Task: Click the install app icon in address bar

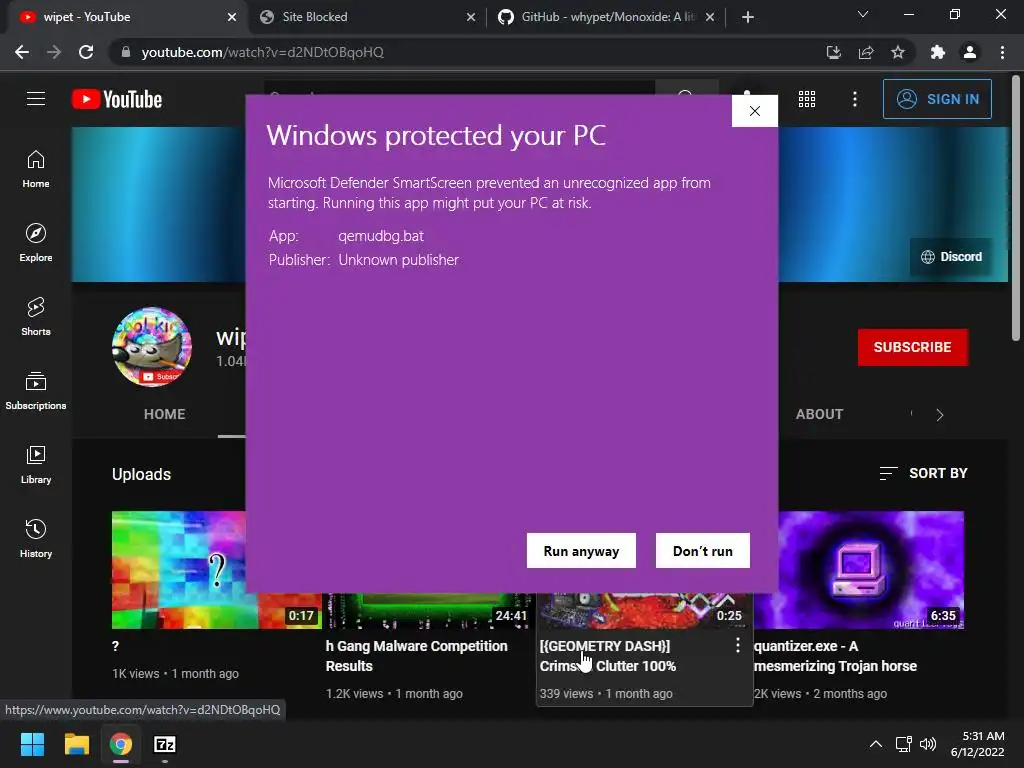Action: click(833, 52)
